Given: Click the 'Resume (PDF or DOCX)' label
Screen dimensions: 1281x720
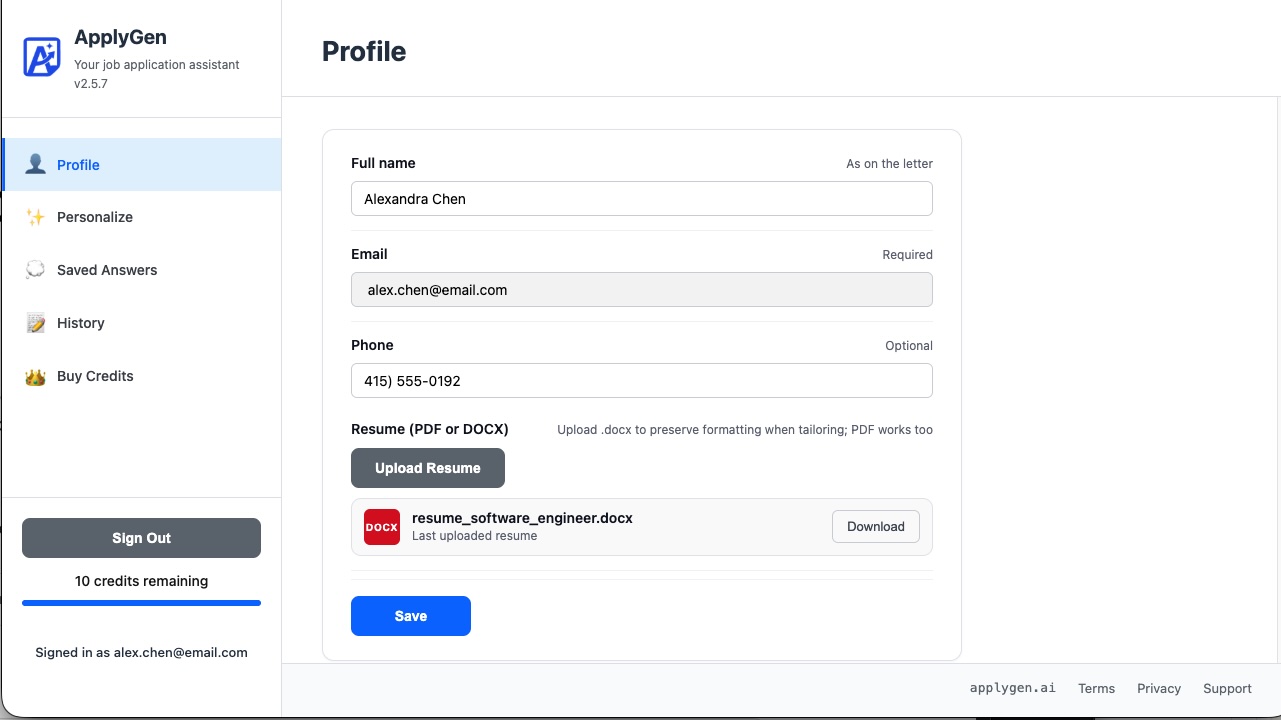Looking at the screenshot, I should coord(430,429).
